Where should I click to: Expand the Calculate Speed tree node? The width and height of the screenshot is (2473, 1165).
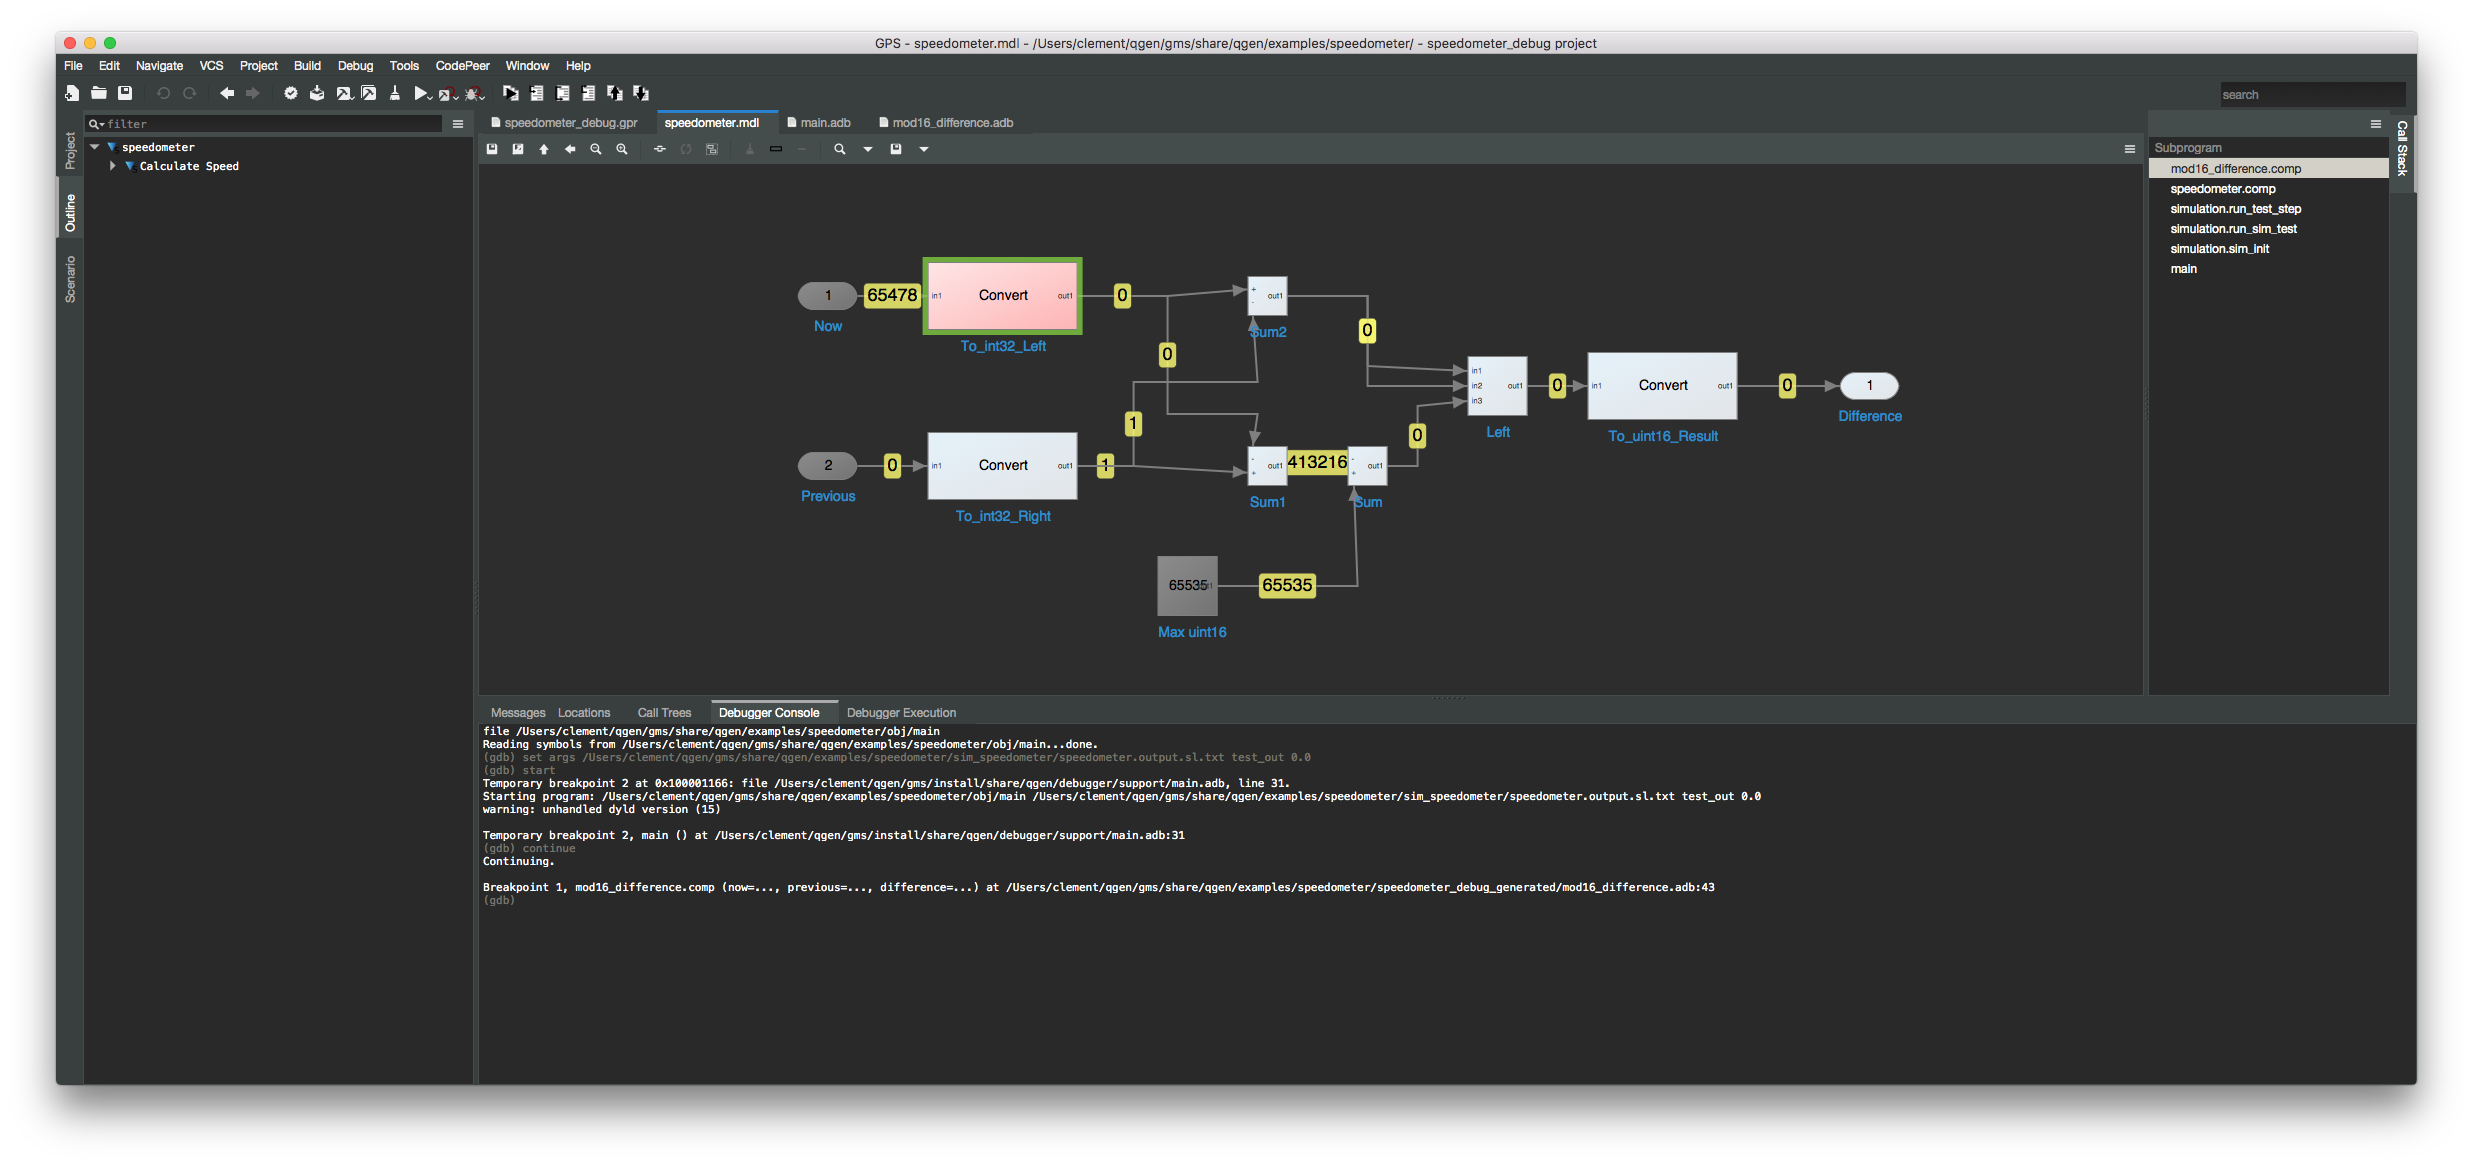113,166
